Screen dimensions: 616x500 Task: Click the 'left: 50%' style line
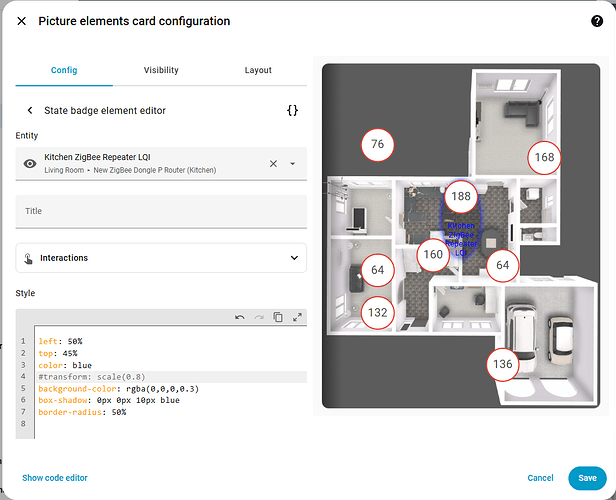pos(60,341)
